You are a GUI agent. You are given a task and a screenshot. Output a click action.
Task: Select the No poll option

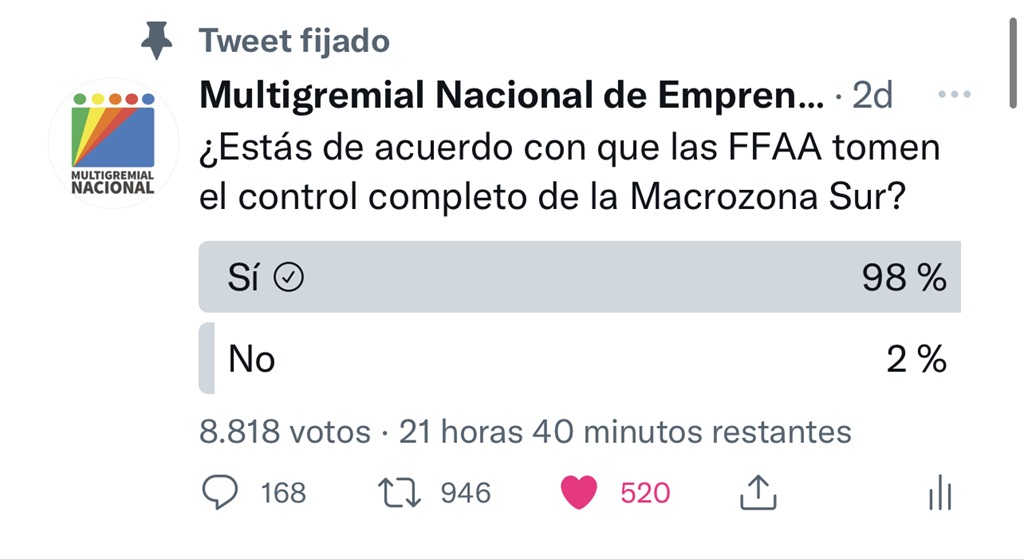[x=579, y=358]
